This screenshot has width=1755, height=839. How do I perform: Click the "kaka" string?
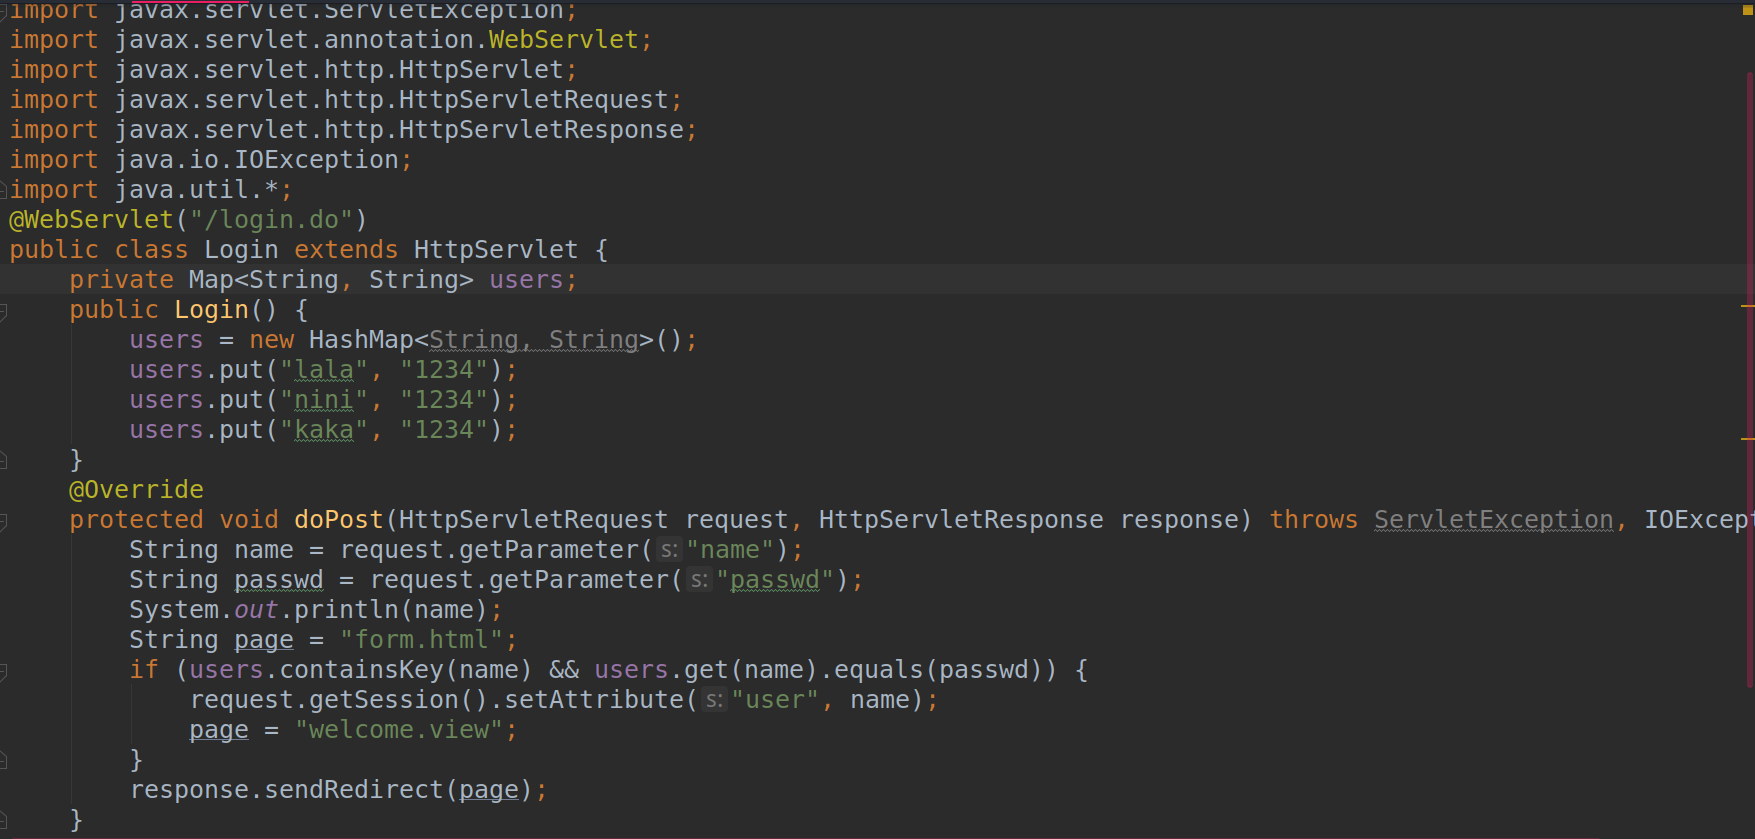pyautogui.click(x=324, y=430)
